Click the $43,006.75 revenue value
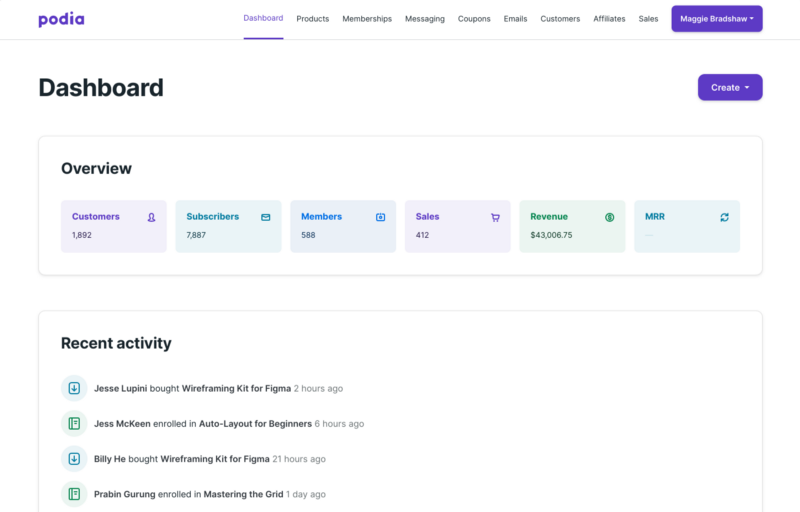This screenshot has height=512, width=800. (x=551, y=235)
